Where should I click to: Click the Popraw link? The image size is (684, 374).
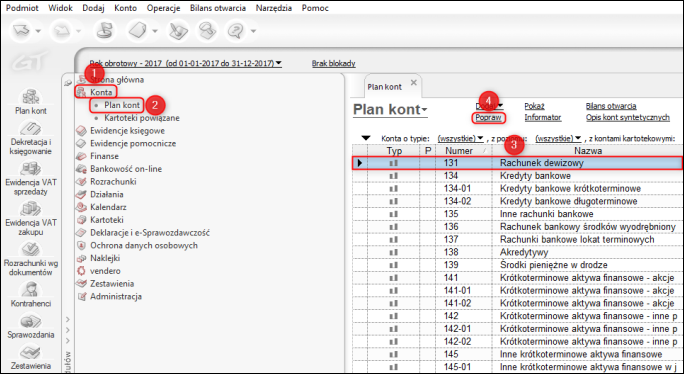(488, 117)
